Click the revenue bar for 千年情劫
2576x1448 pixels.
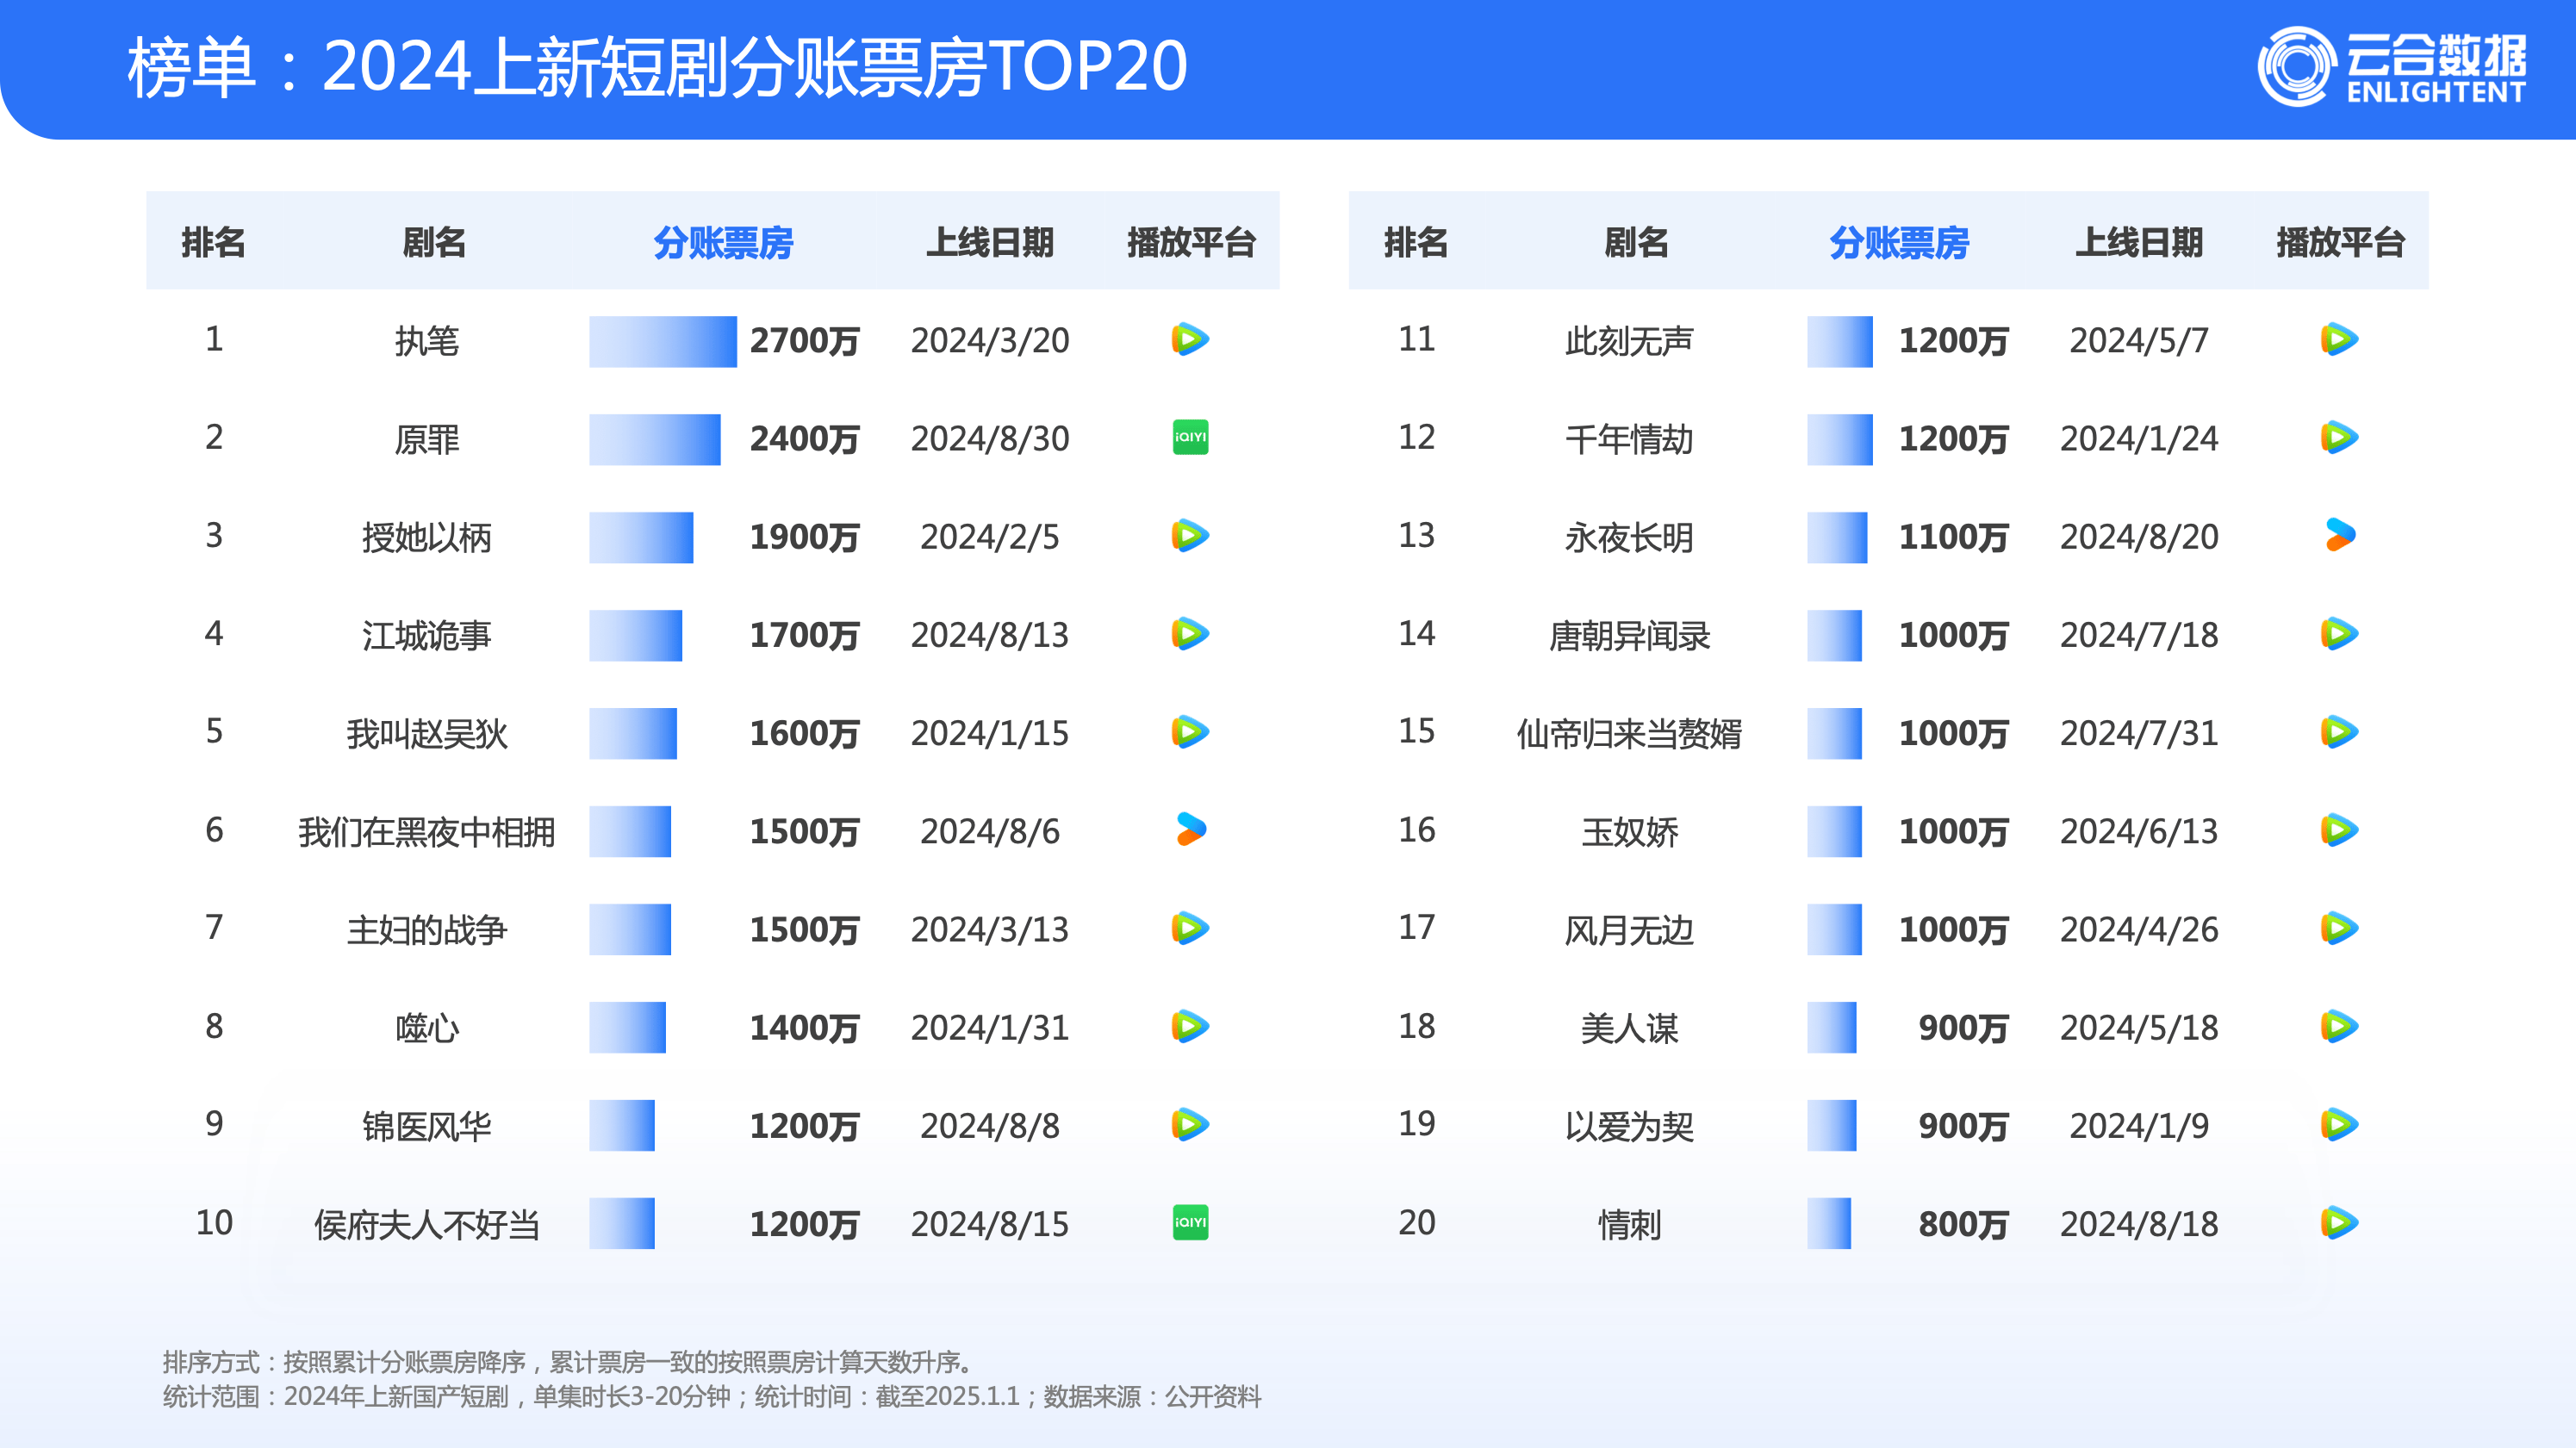[1839, 439]
